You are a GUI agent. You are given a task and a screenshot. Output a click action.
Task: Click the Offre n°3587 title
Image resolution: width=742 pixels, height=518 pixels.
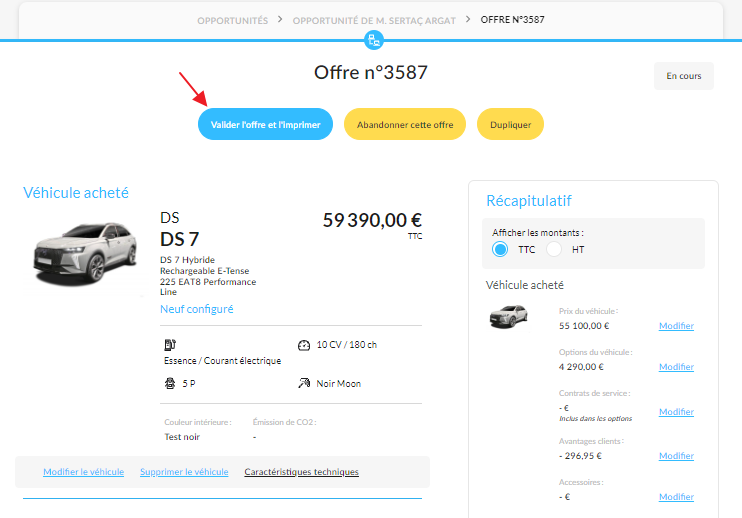(x=371, y=72)
